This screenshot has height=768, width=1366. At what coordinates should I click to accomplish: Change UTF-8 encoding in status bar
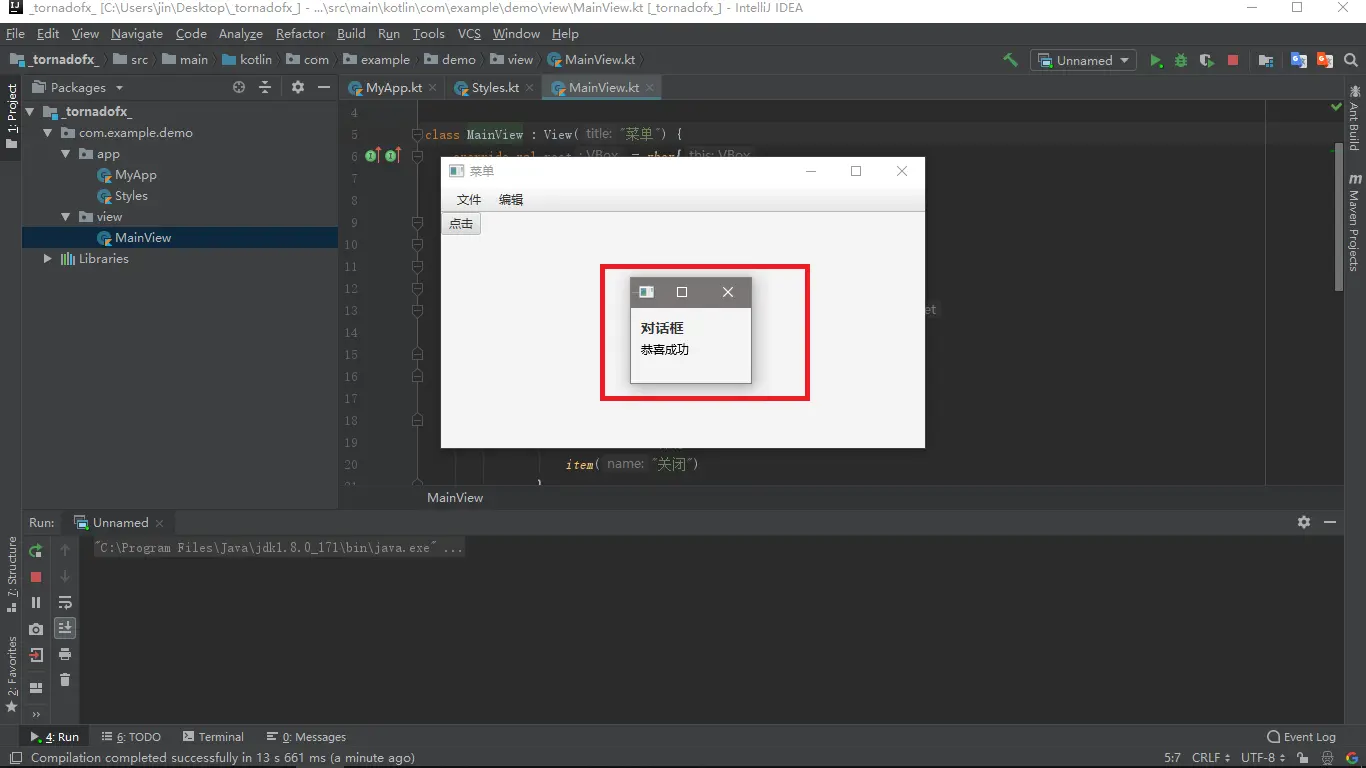pos(1263,758)
